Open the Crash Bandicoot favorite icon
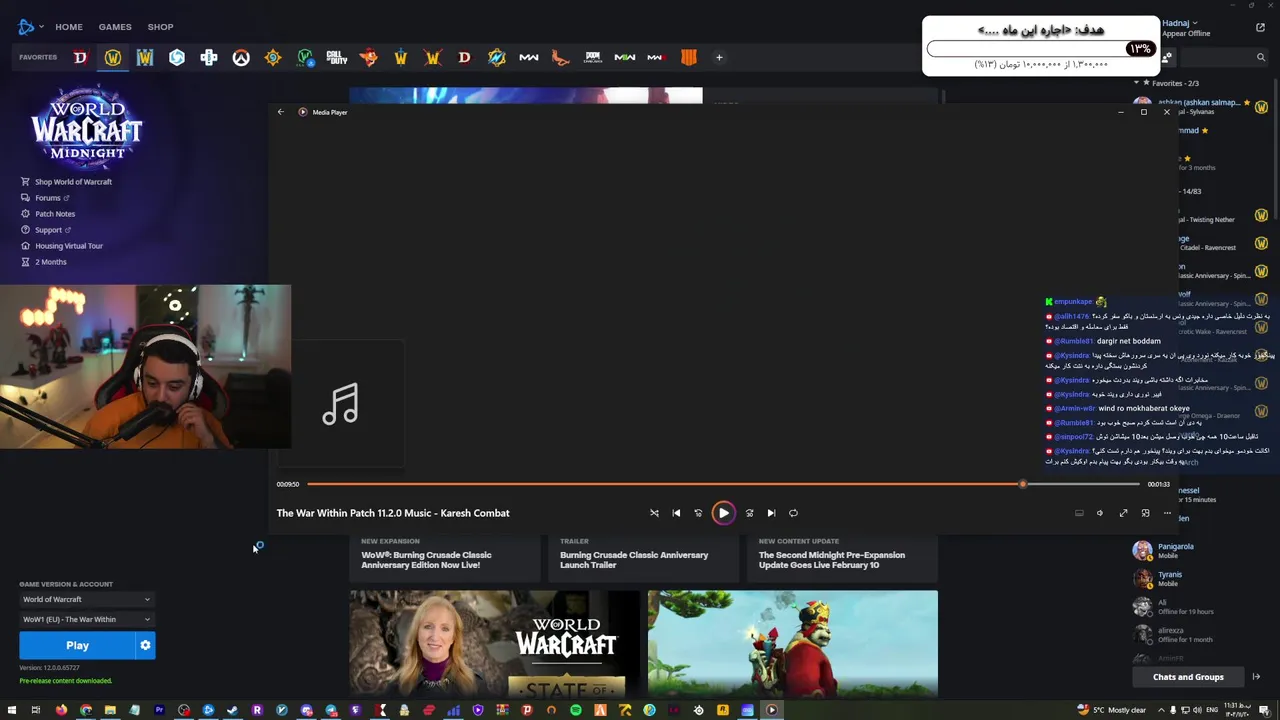Viewport: 1280px width, 720px height. click(369, 57)
